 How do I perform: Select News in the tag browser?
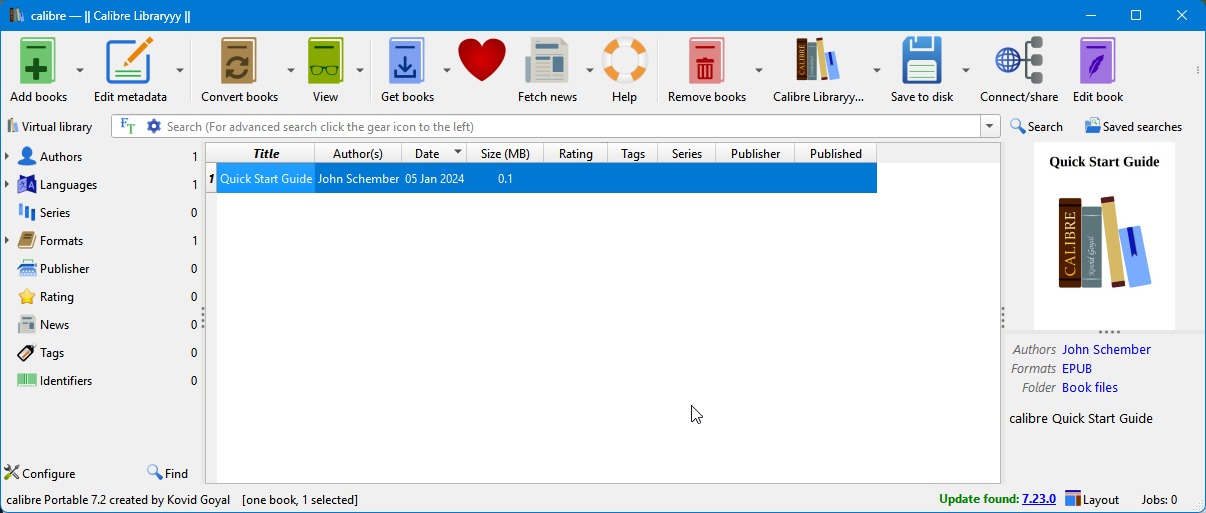point(54,325)
